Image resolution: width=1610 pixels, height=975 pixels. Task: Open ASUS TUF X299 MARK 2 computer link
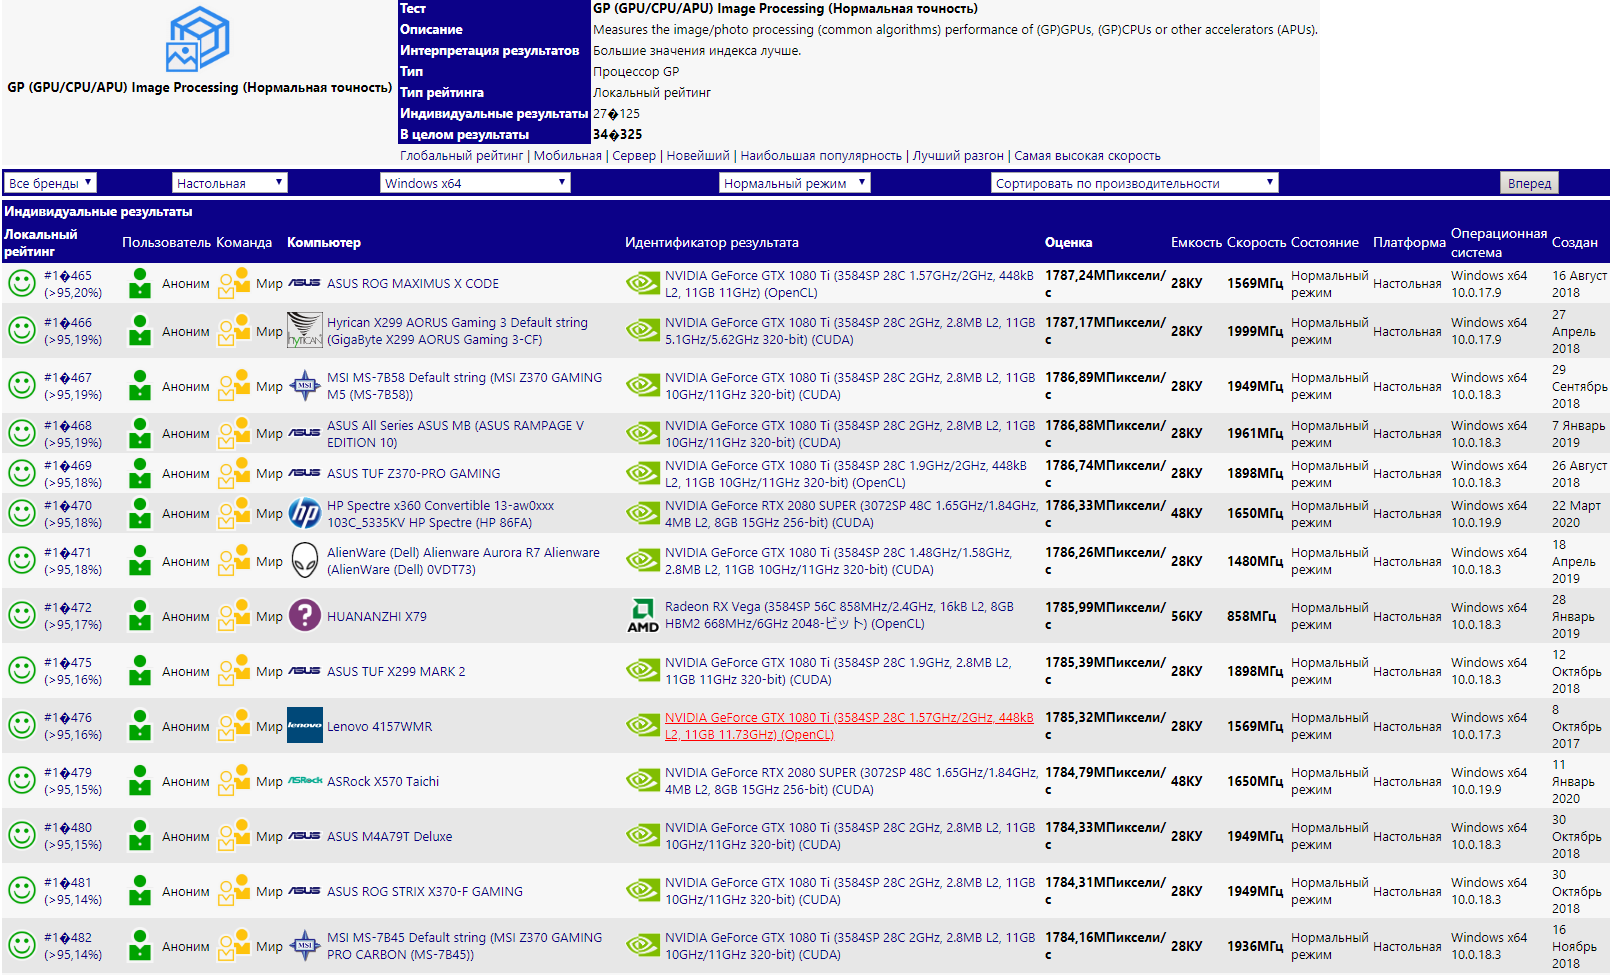(396, 671)
